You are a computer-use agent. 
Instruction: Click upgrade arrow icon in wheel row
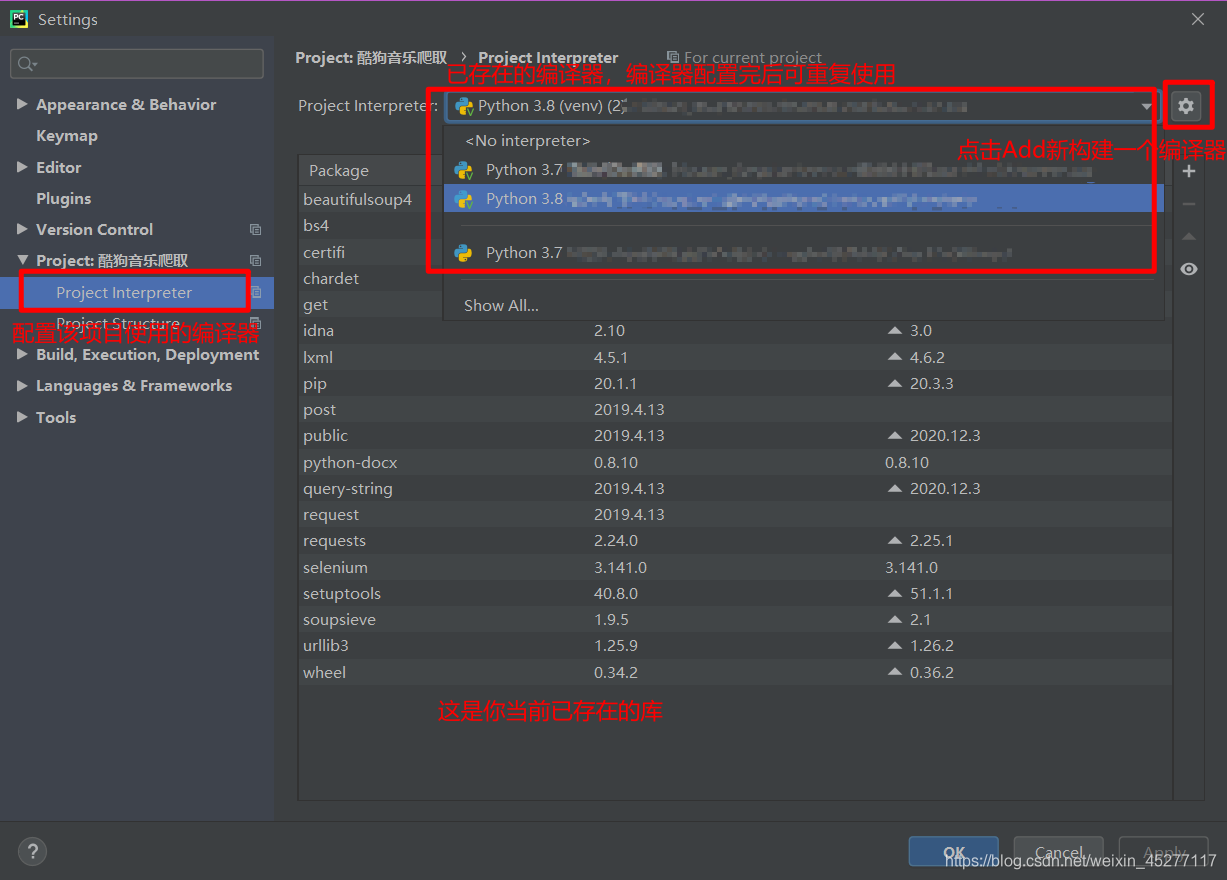pos(895,673)
